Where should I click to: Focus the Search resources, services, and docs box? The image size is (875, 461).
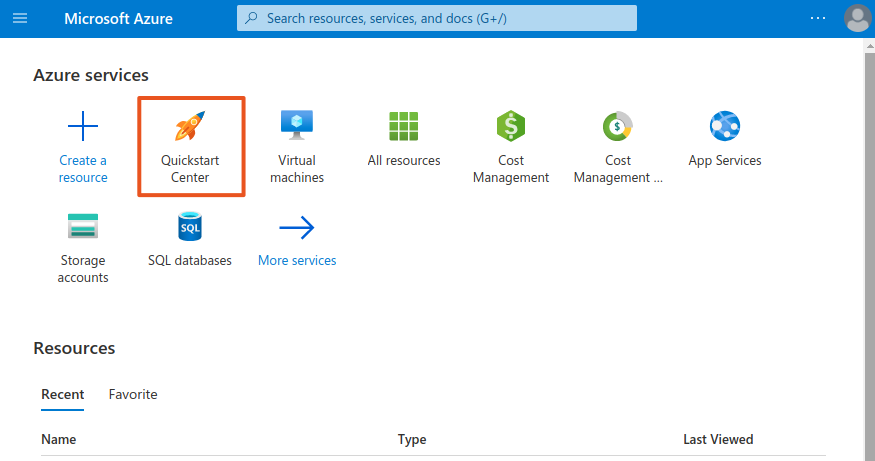click(437, 18)
